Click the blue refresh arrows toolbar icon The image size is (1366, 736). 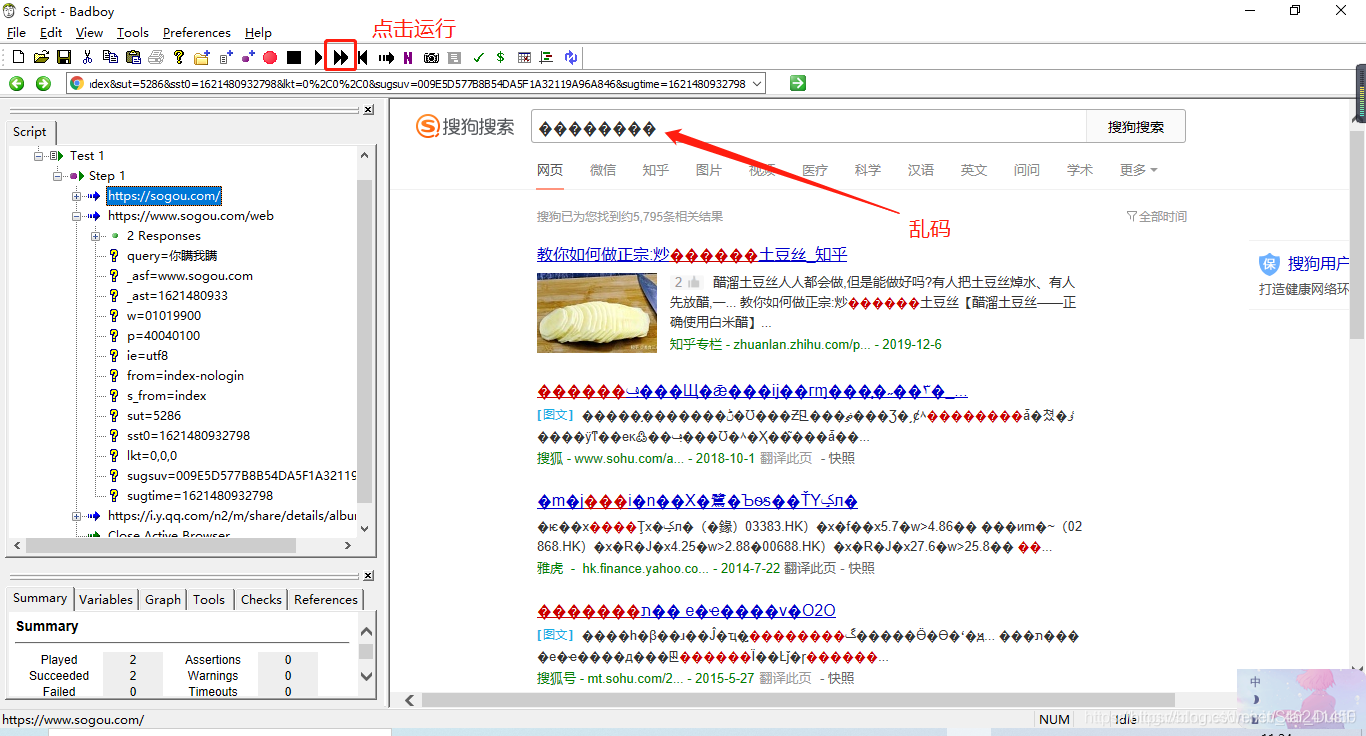(571, 58)
